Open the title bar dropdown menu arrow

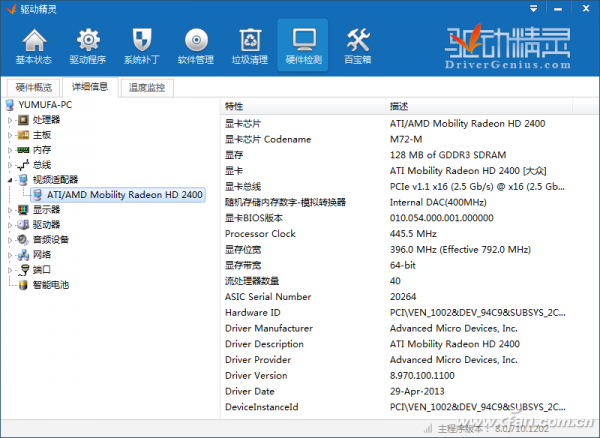pyautogui.click(x=533, y=8)
